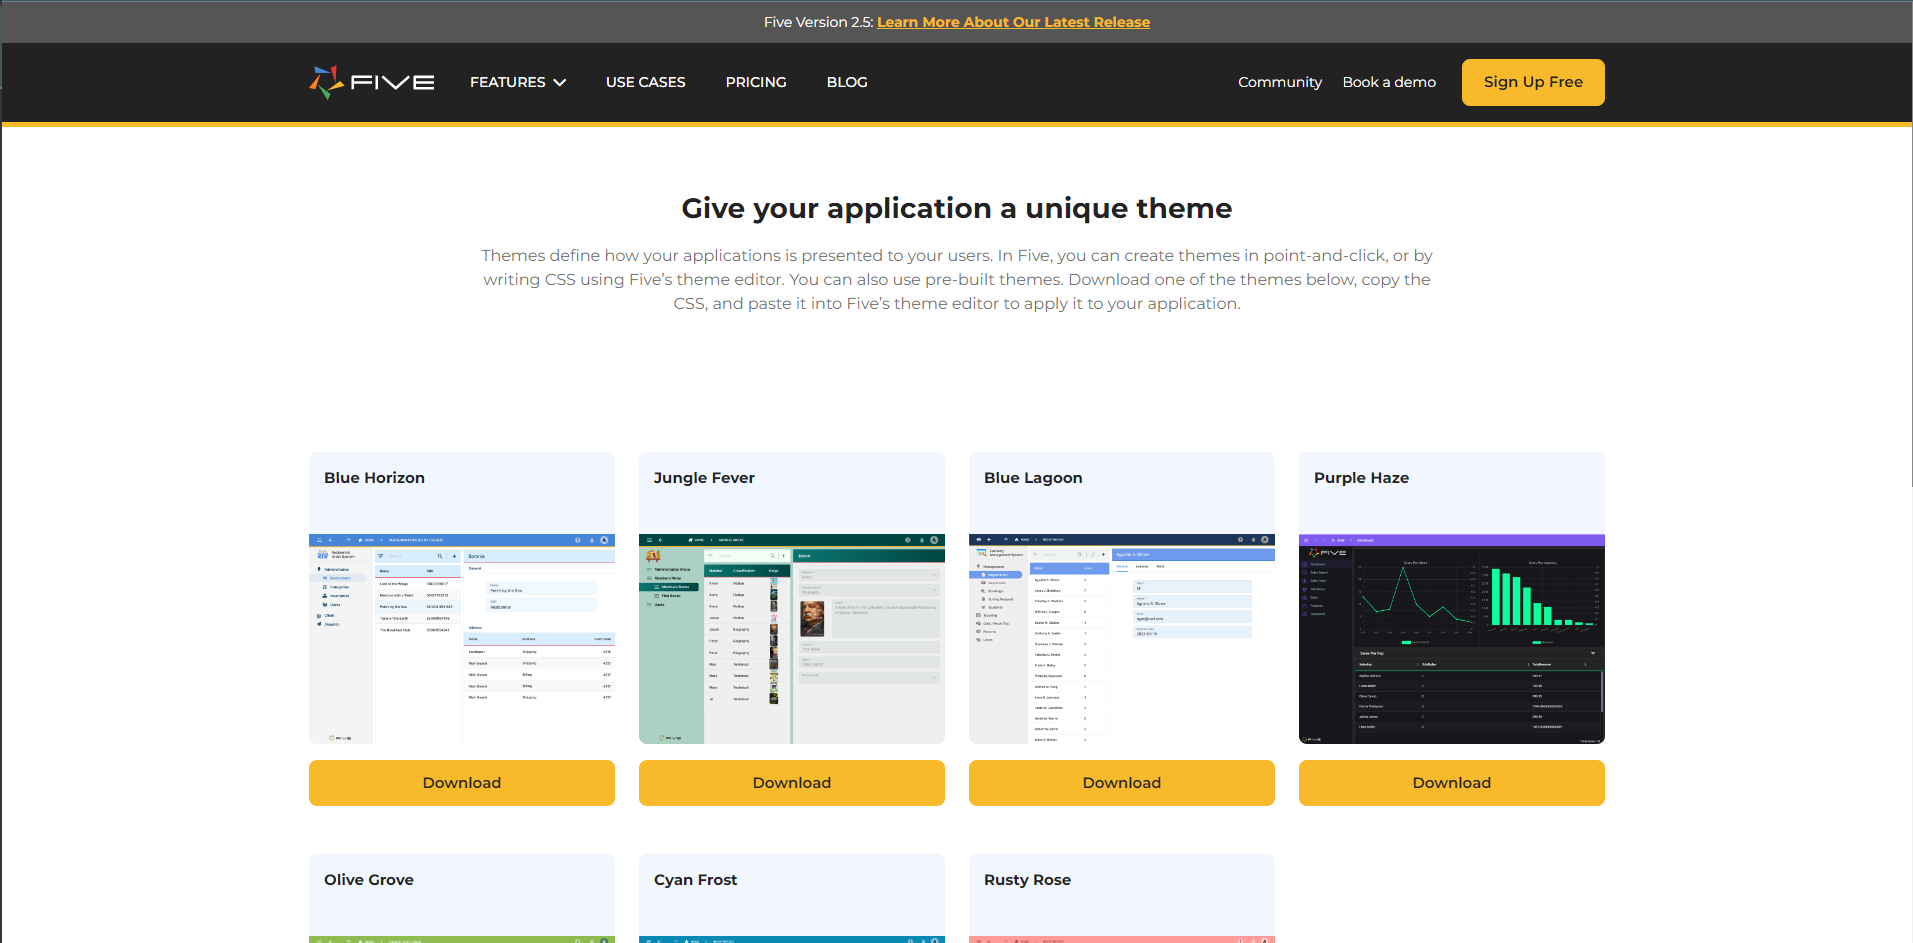The image size is (1913, 943).
Task: Open Learn More About Our Latest Release link
Action: [x=1013, y=21]
